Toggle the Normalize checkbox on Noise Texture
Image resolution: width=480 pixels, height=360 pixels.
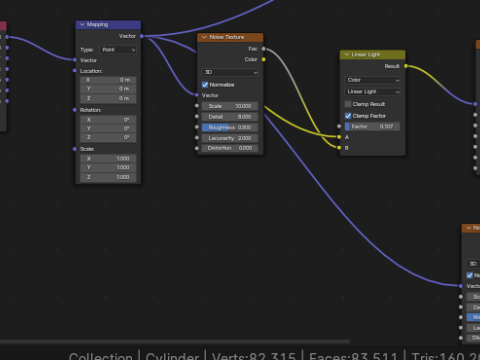(x=205, y=85)
